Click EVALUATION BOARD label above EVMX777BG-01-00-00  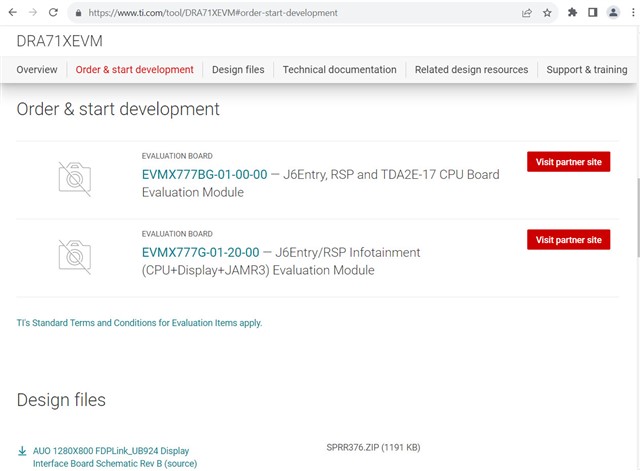pos(177,156)
